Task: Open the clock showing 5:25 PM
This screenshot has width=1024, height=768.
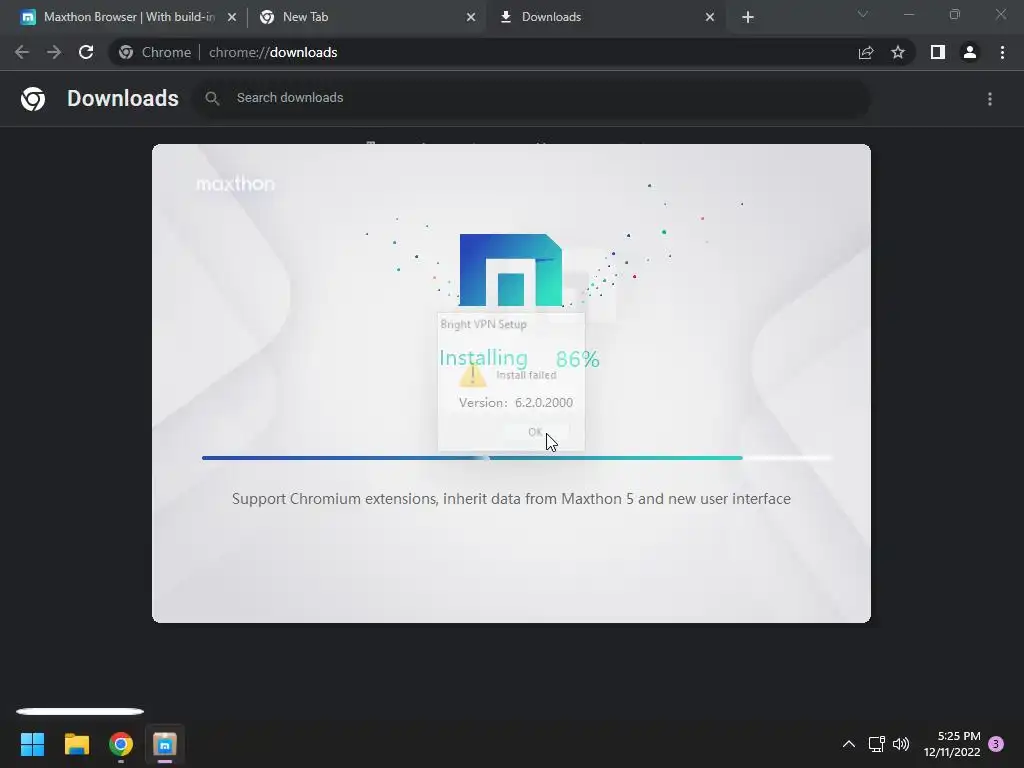Action: pyautogui.click(x=952, y=744)
